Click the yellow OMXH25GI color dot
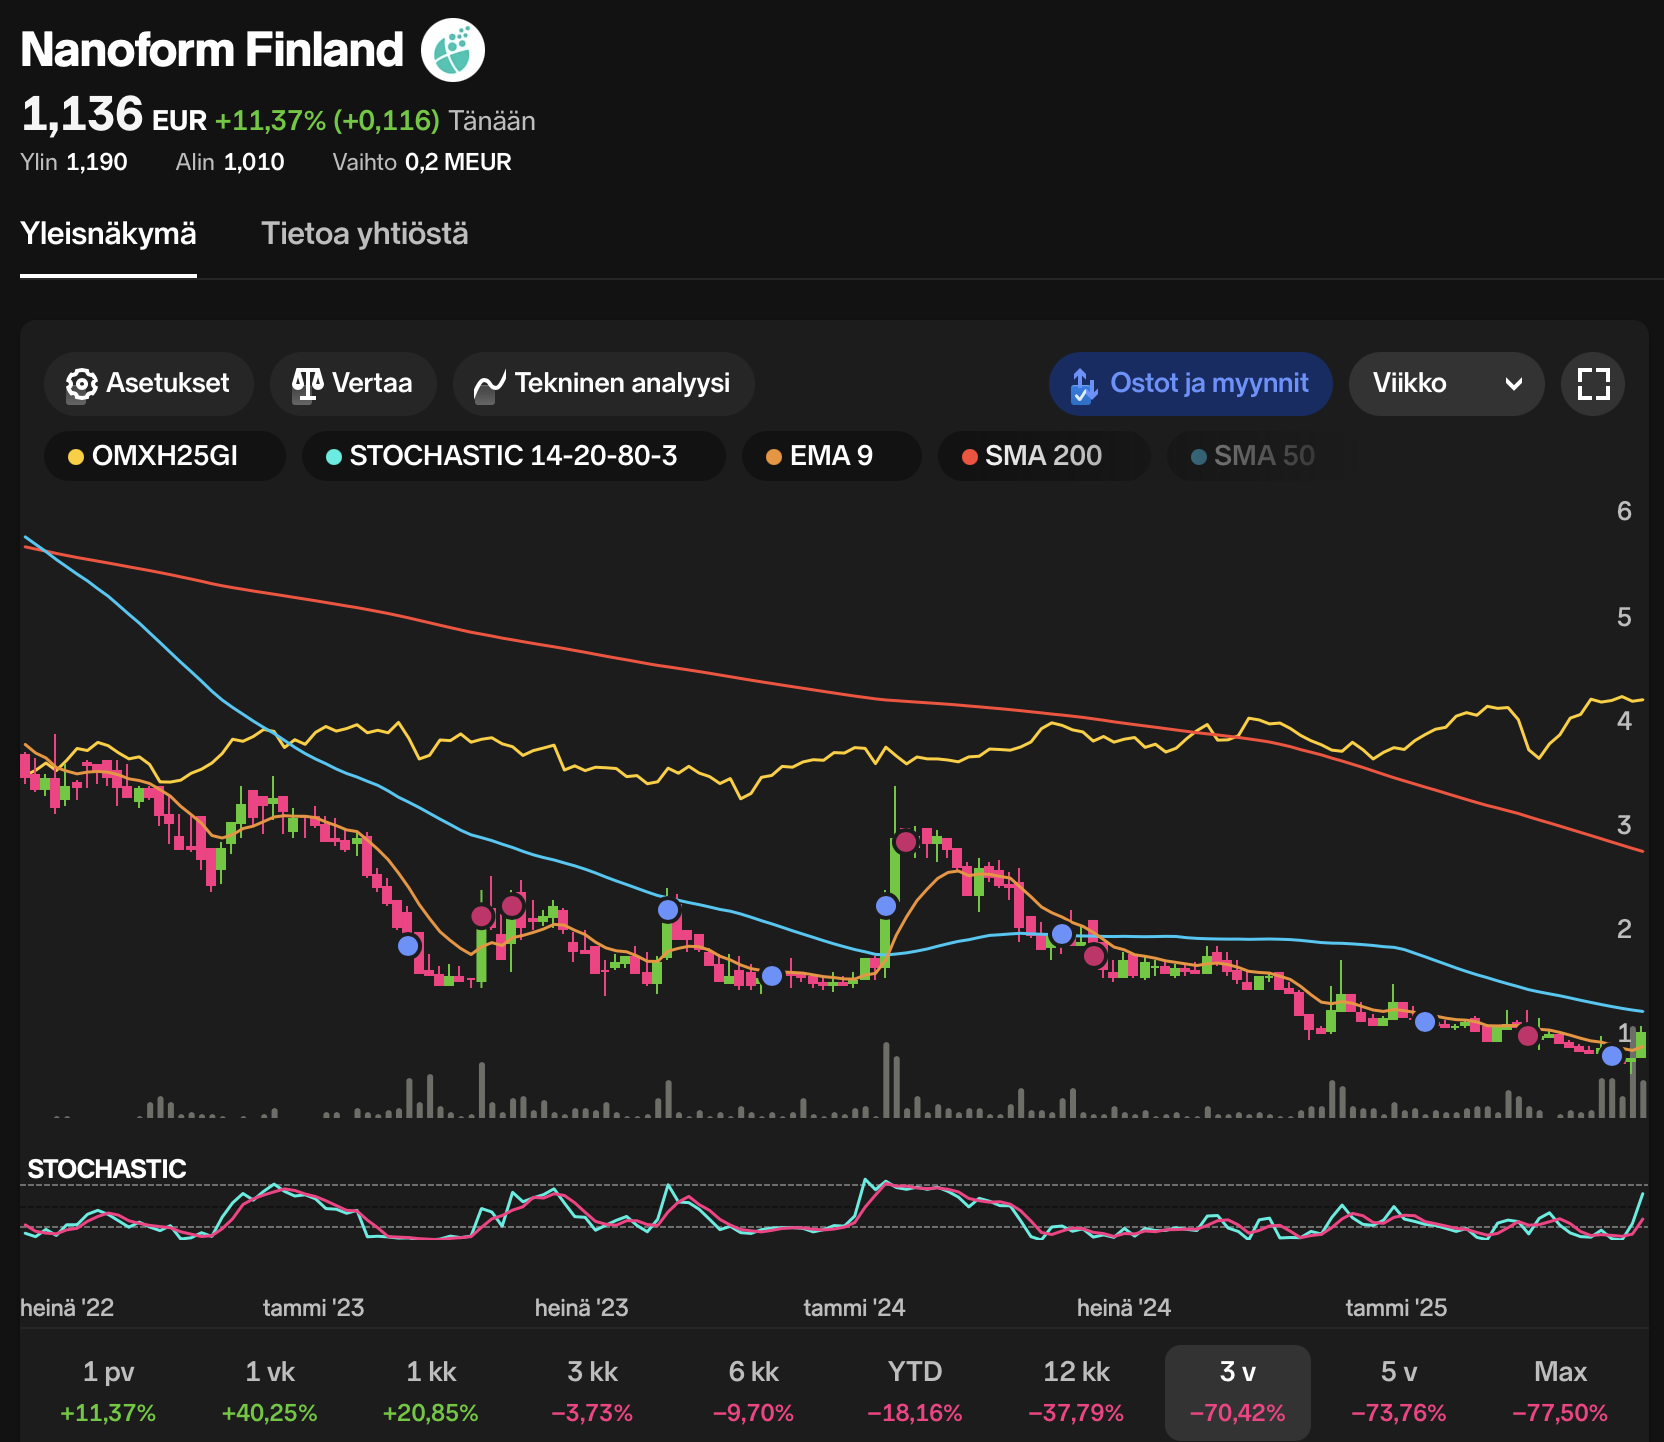Image resolution: width=1664 pixels, height=1442 pixels. point(75,457)
